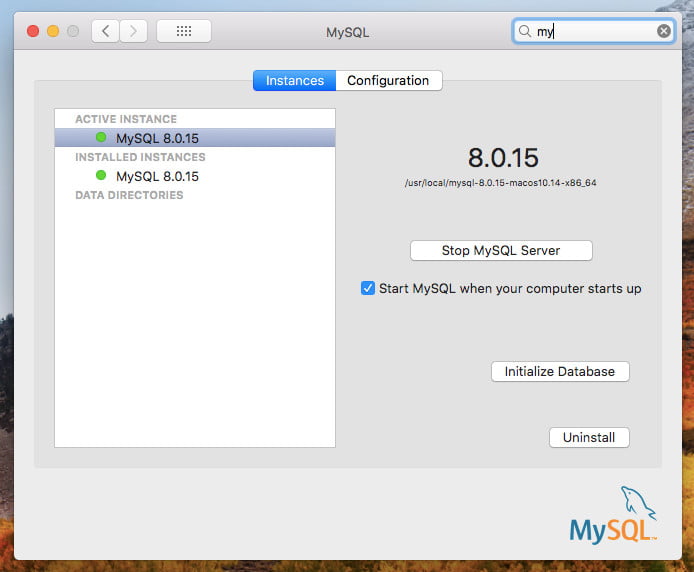Minimize the window with the yellow button

point(53,31)
